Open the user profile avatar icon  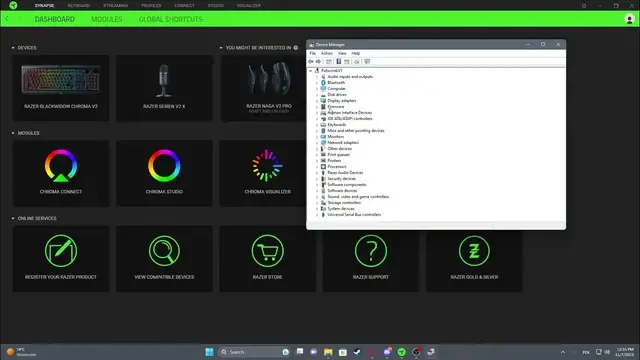pyautogui.click(x=629, y=19)
